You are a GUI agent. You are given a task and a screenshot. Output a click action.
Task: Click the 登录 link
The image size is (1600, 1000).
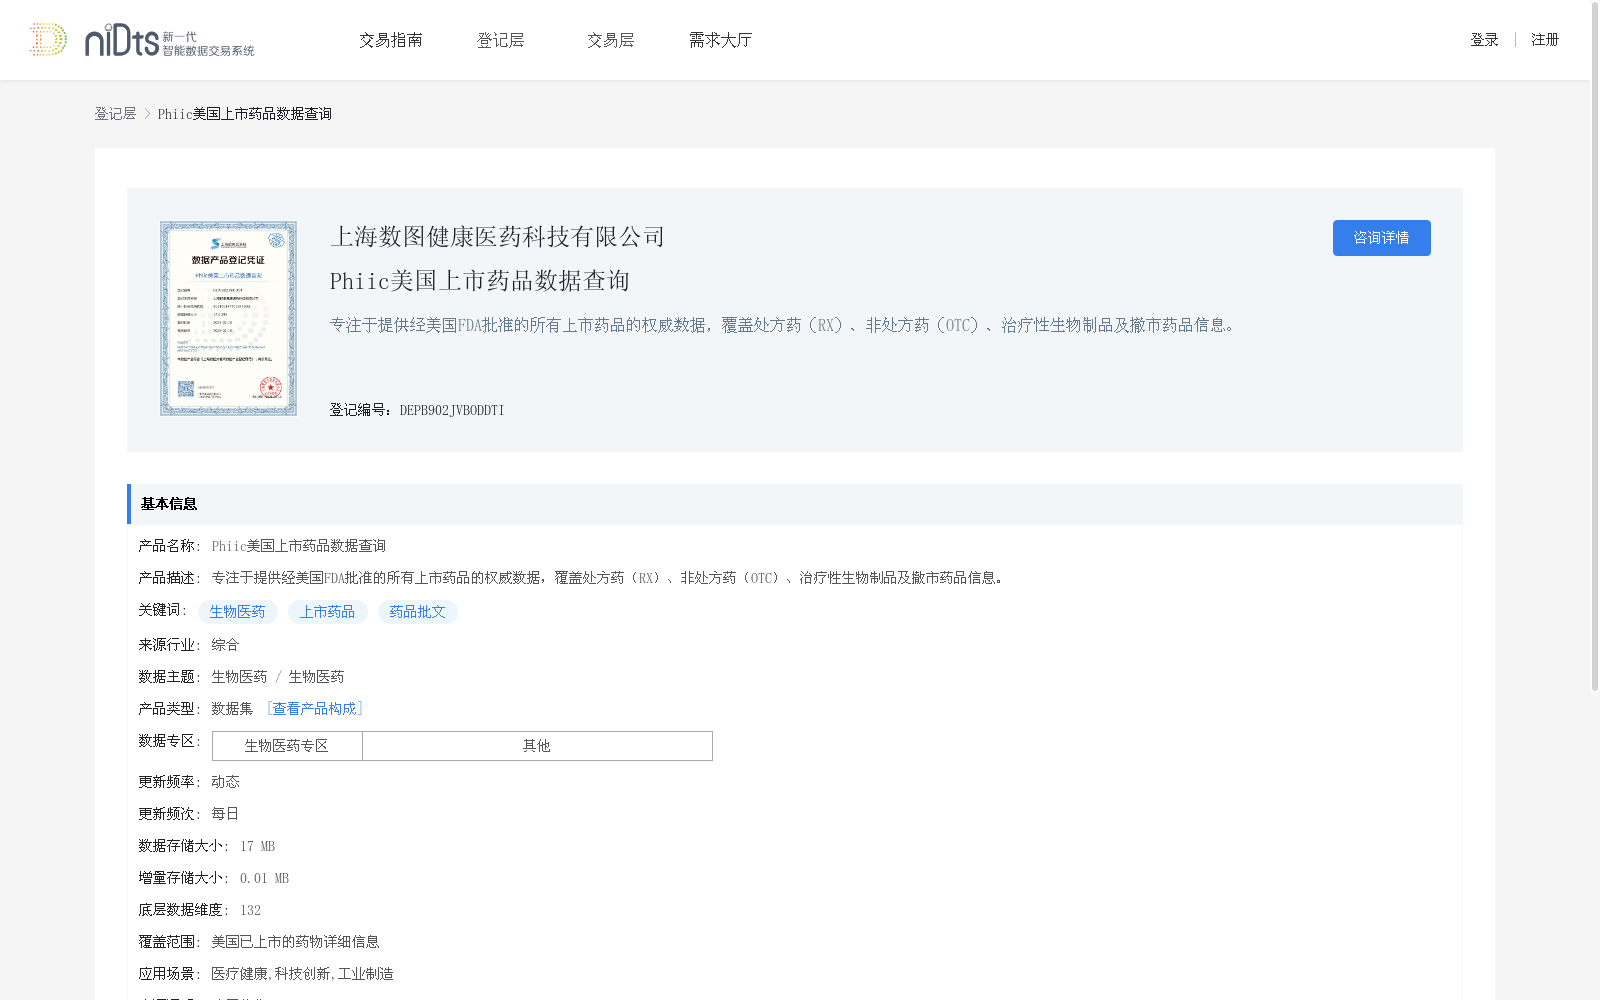1484,40
